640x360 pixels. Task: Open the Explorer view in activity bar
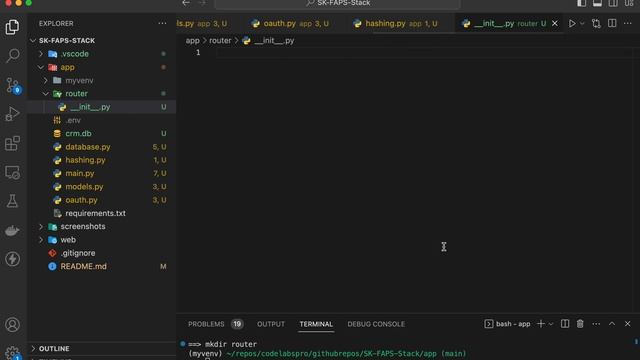click(x=12, y=27)
